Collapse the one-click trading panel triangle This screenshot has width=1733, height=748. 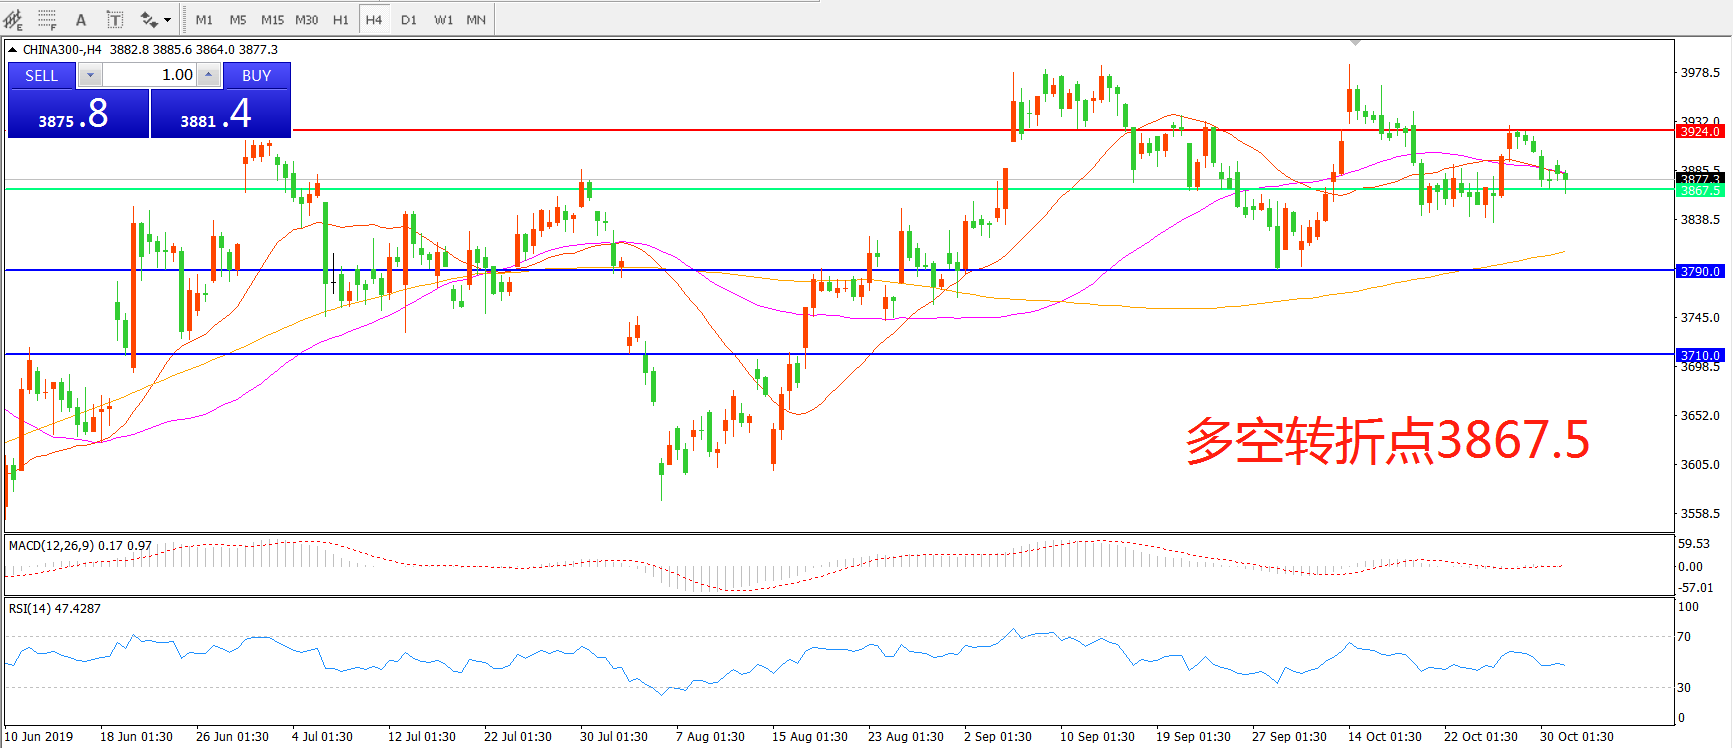pyautogui.click(x=12, y=49)
